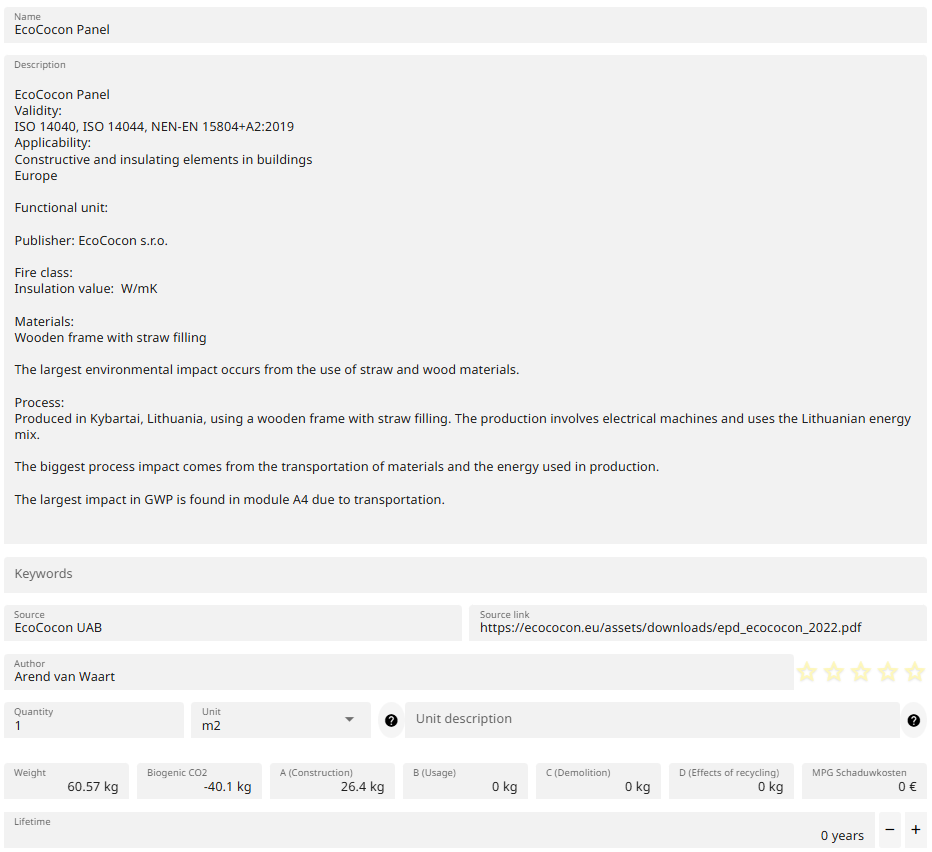Click the first rating star
The image size is (932, 852).
coord(807,673)
